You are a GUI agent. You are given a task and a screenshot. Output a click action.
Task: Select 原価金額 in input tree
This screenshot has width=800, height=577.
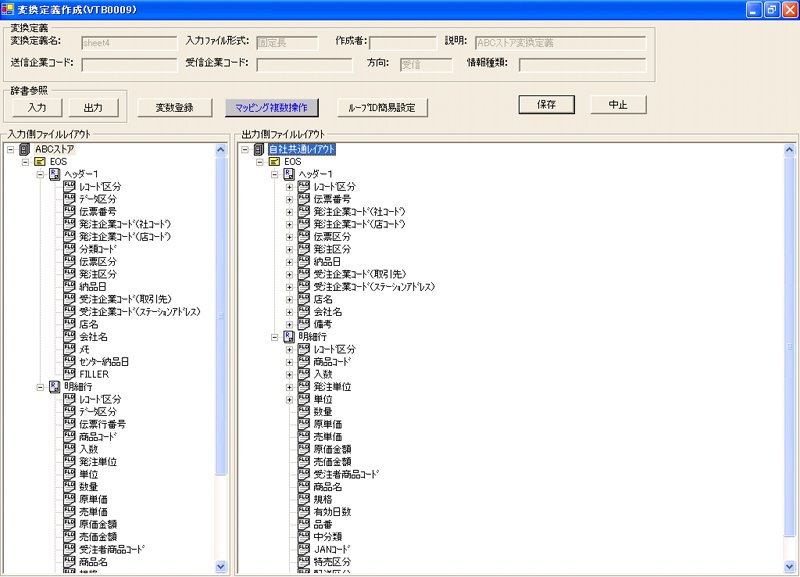[98, 524]
